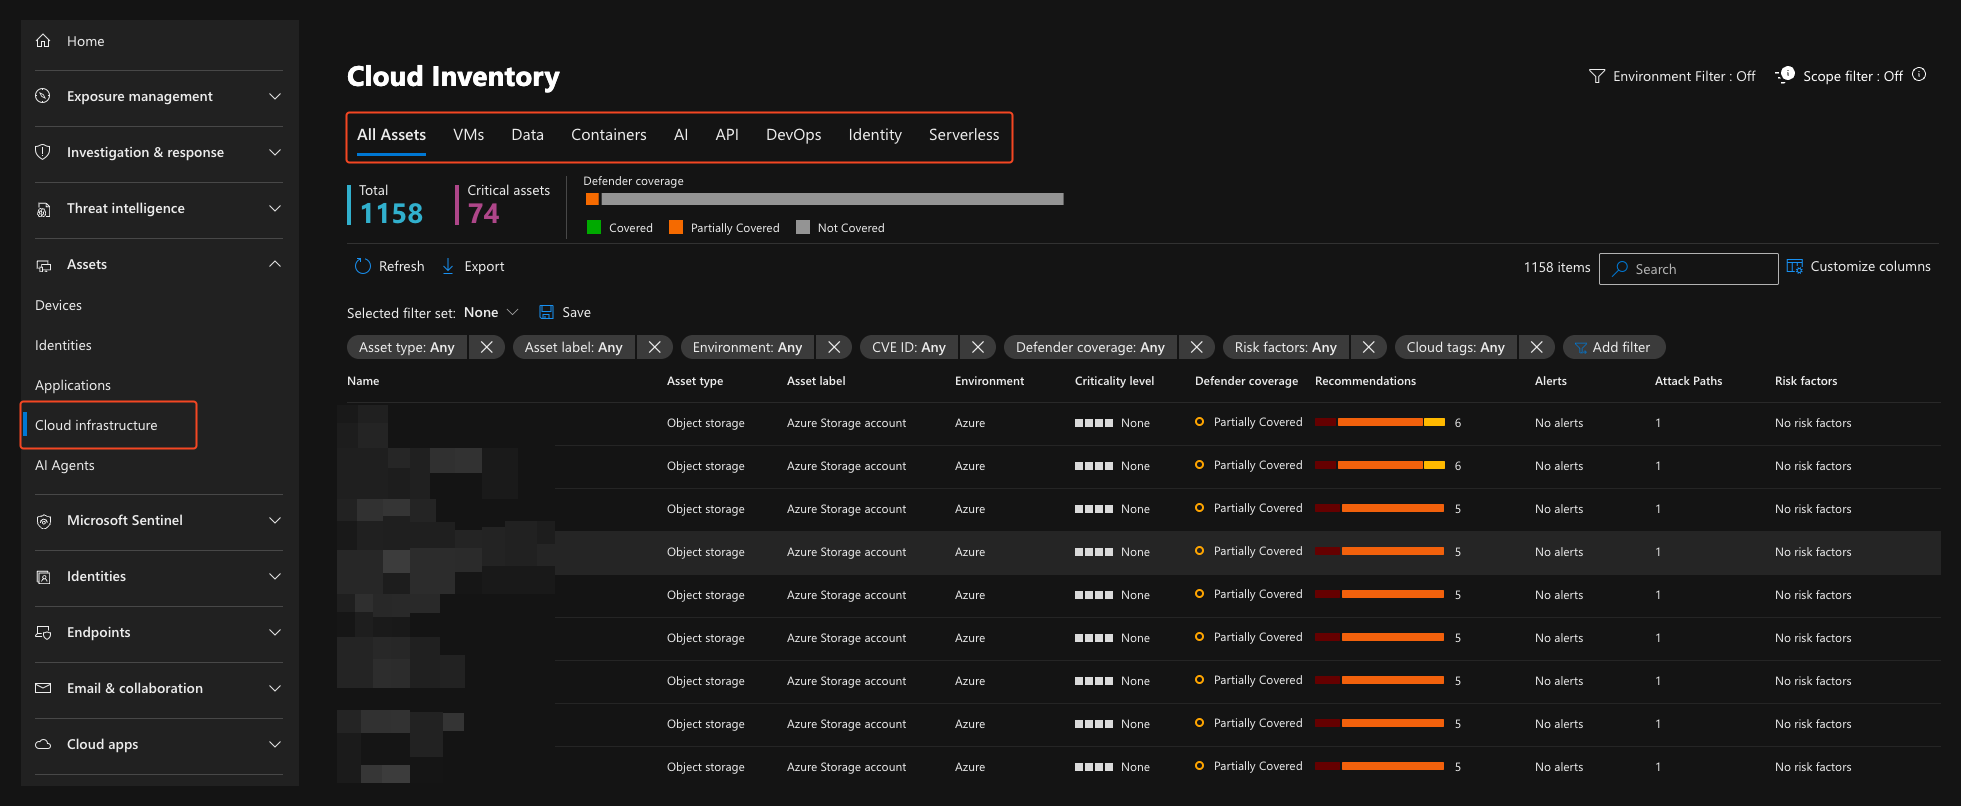Screen dimensions: 1961x806
Task: Click the Scope filter info icon
Action: [x=1918, y=75]
